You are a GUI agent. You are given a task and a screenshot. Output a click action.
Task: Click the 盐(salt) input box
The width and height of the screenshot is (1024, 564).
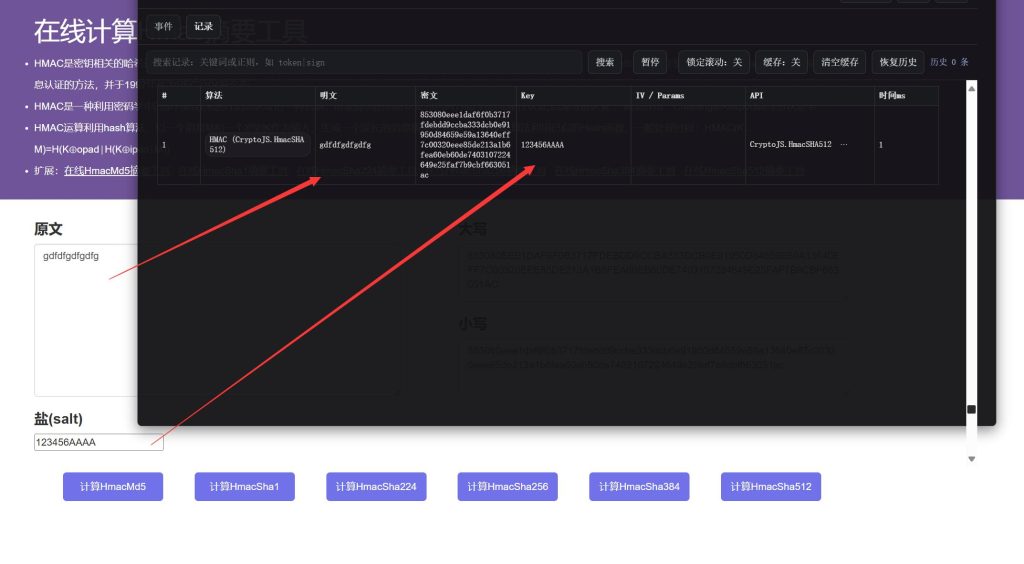98,442
